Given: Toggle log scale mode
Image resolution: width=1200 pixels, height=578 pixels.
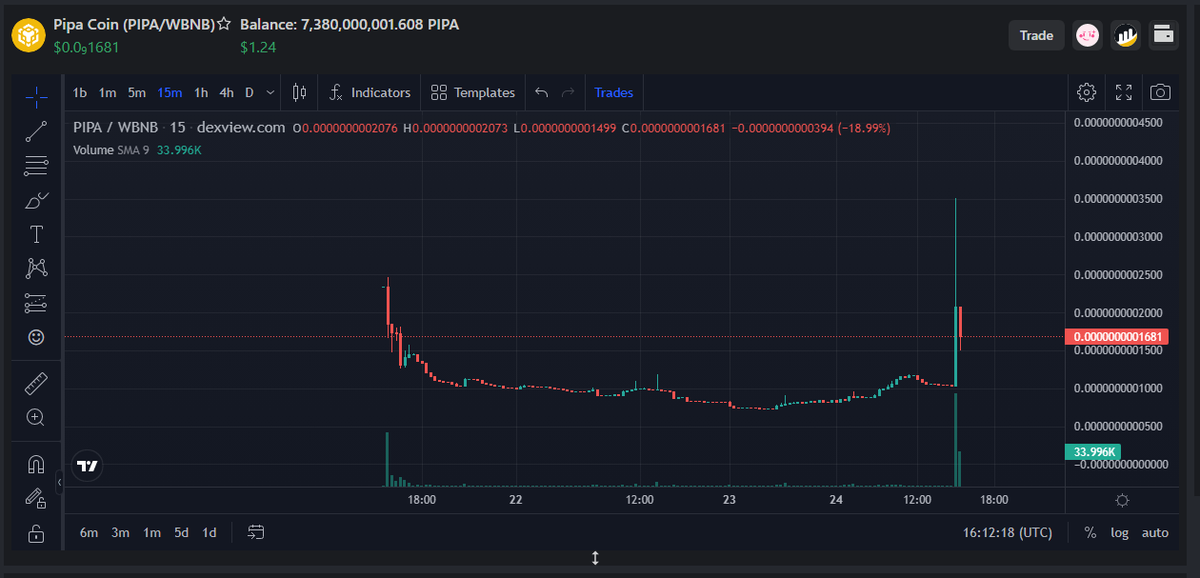Looking at the screenshot, I should 1120,533.
